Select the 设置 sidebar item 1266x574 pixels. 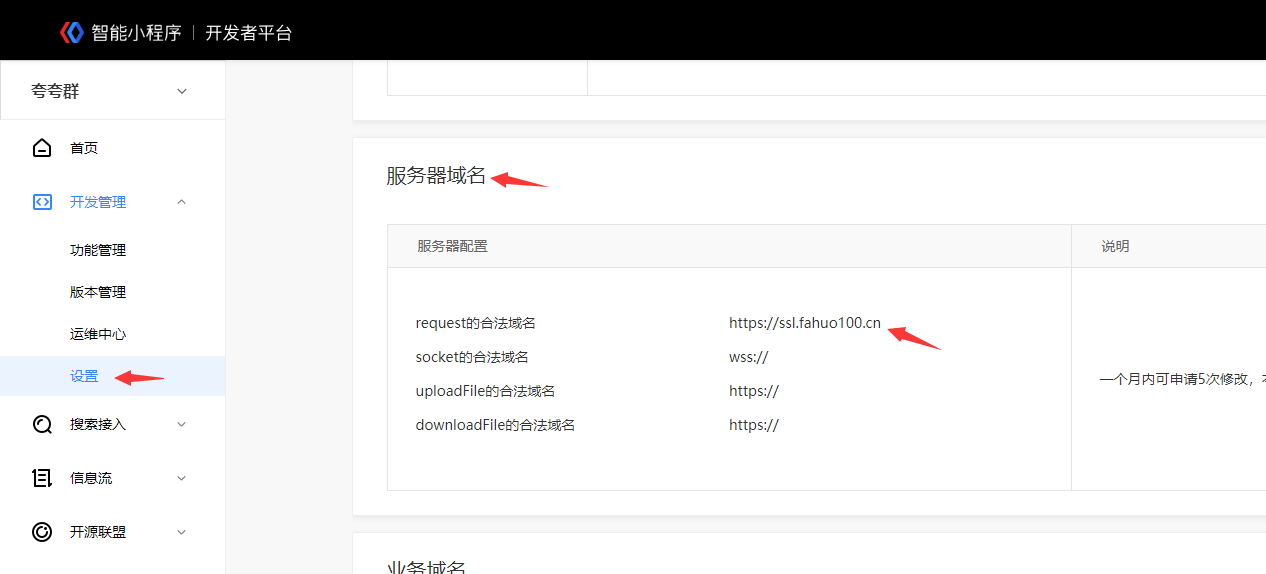pyautogui.click(x=85, y=376)
